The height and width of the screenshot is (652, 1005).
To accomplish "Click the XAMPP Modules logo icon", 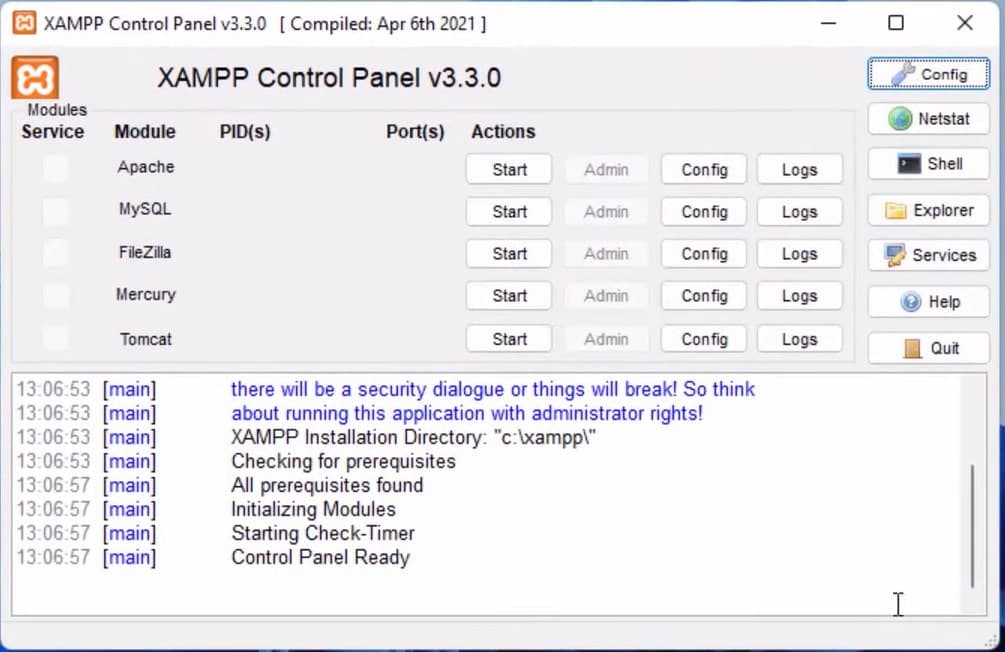I will pyautogui.click(x=33, y=76).
